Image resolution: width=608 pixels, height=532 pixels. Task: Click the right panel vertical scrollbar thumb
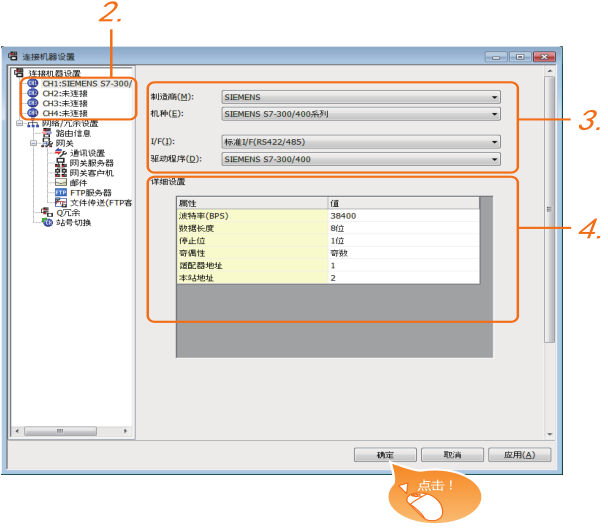[549, 209]
